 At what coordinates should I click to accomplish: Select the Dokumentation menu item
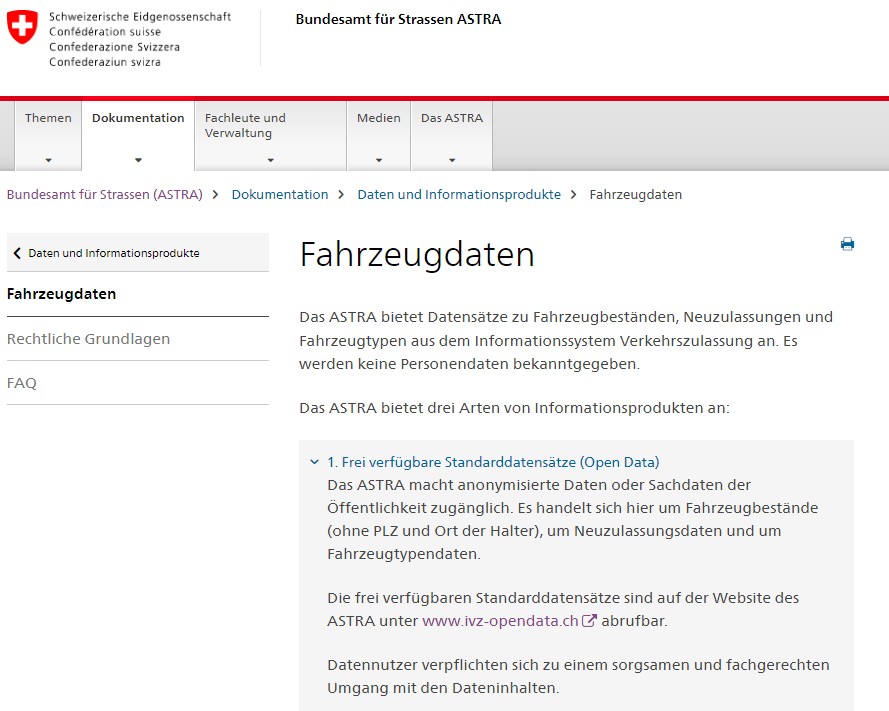coord(138,117)
